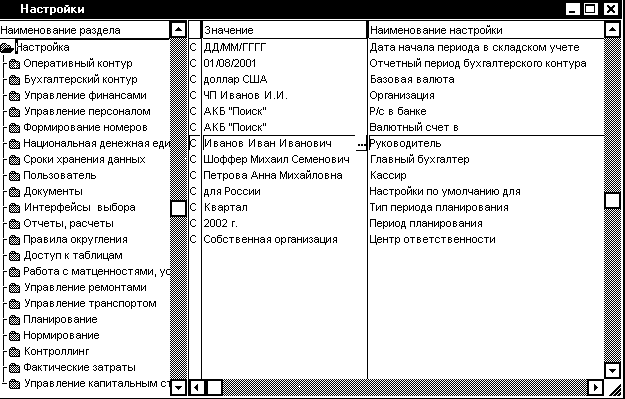This screenshot has width=625, height=399.
Task: Click the Наименование раздела column header
Action: point(85,30)
